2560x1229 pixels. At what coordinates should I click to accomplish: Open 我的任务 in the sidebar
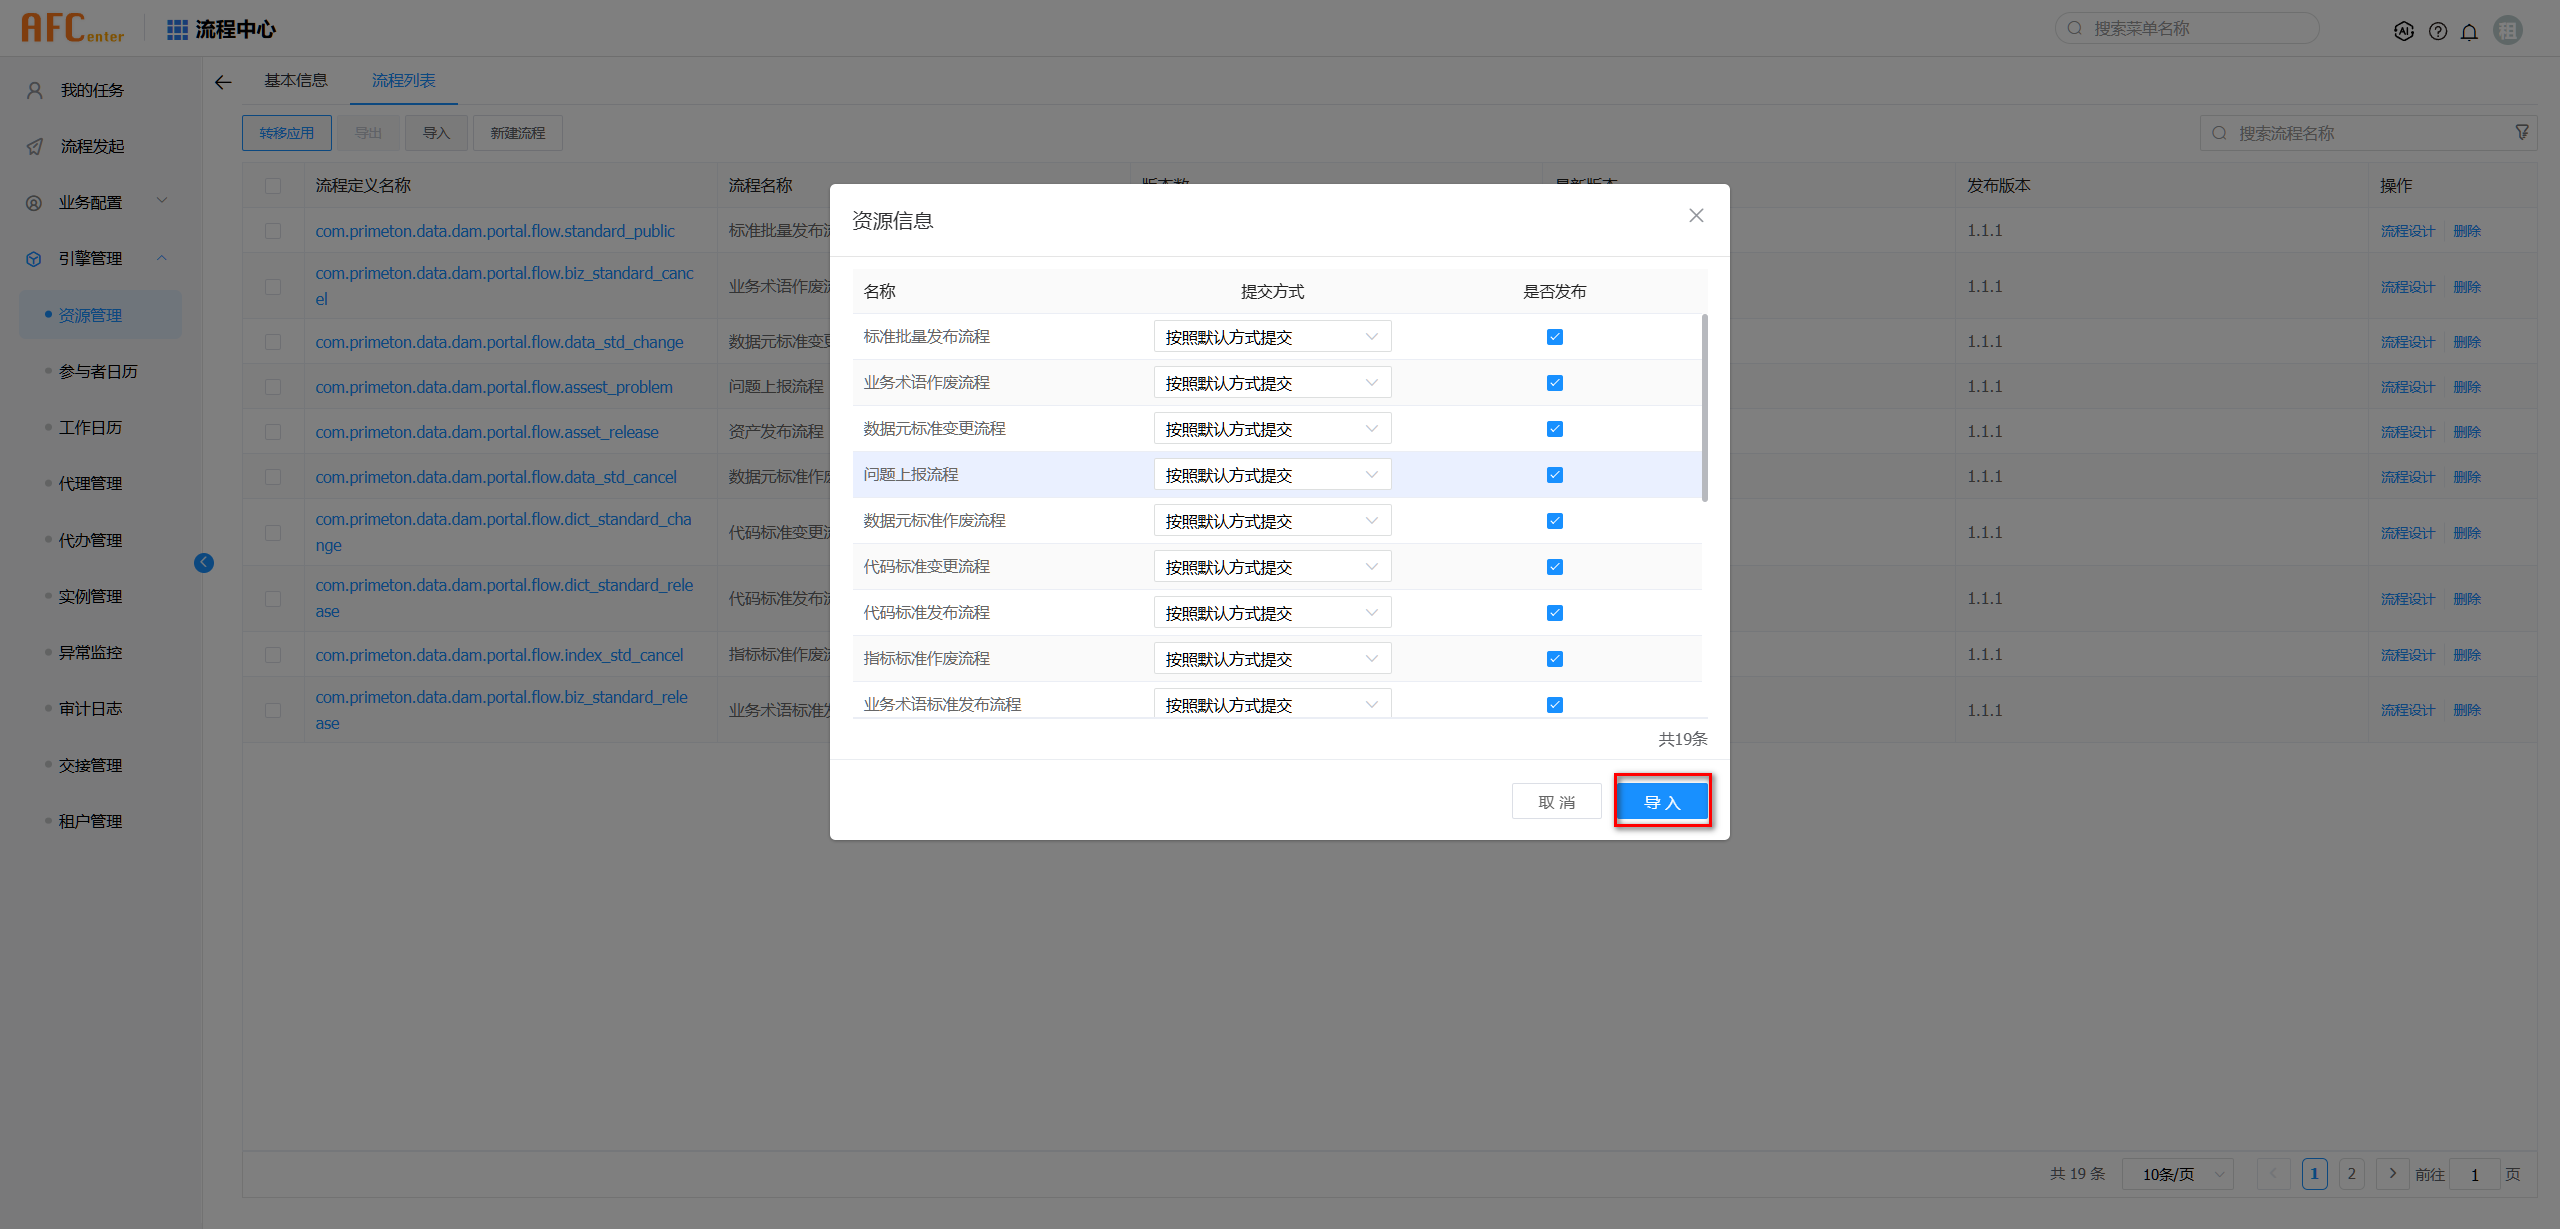[91, 90]
